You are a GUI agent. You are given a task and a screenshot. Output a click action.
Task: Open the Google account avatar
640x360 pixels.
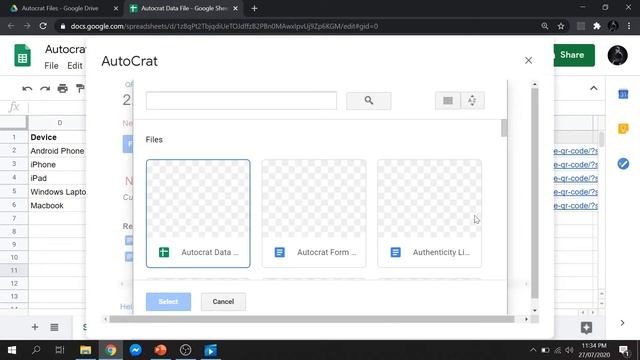pyautogui.click(x=617, y=55)
